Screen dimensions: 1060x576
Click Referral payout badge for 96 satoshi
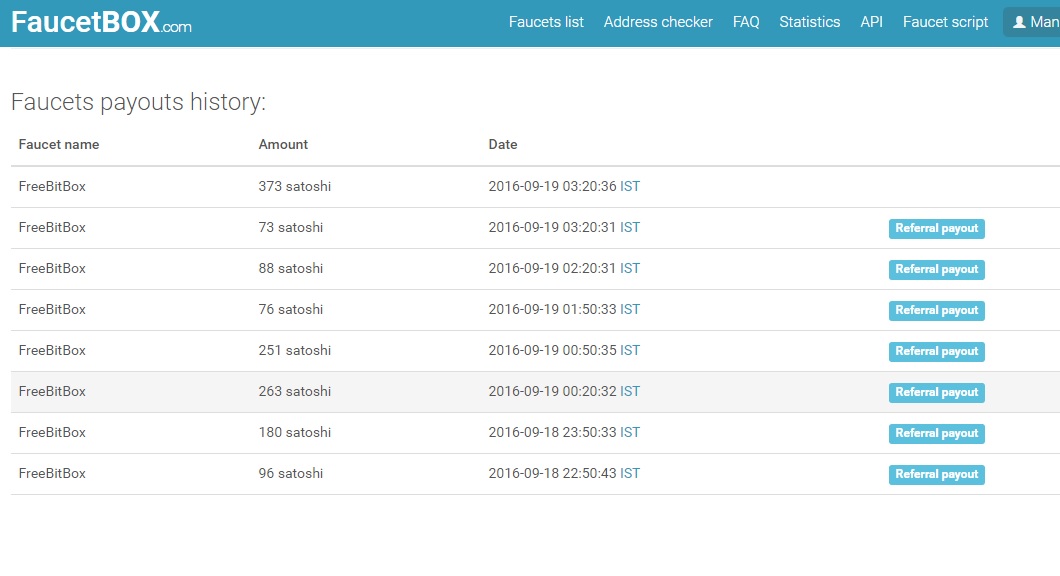[x=936, y=475]
